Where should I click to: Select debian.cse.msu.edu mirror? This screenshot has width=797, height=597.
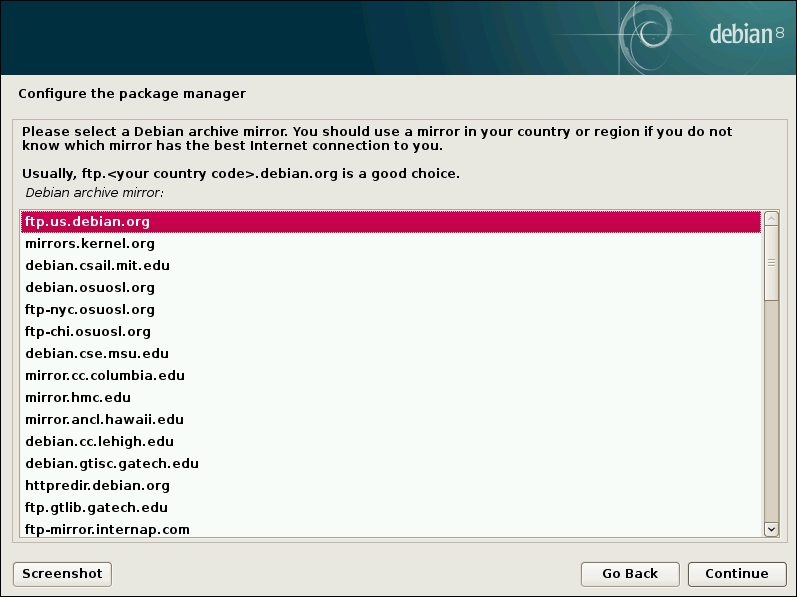pos(391,354)
